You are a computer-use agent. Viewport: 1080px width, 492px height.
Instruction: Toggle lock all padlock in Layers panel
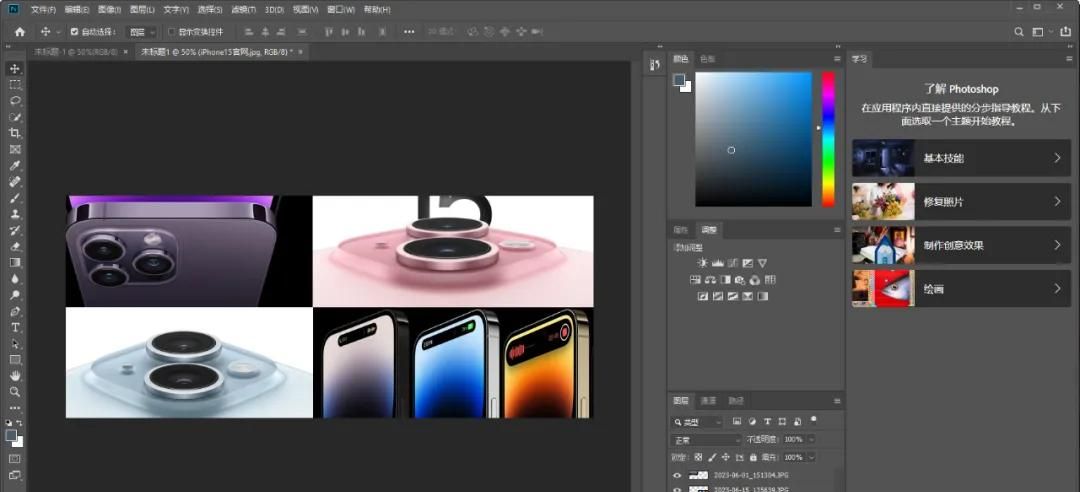click(x=754, y=457)
